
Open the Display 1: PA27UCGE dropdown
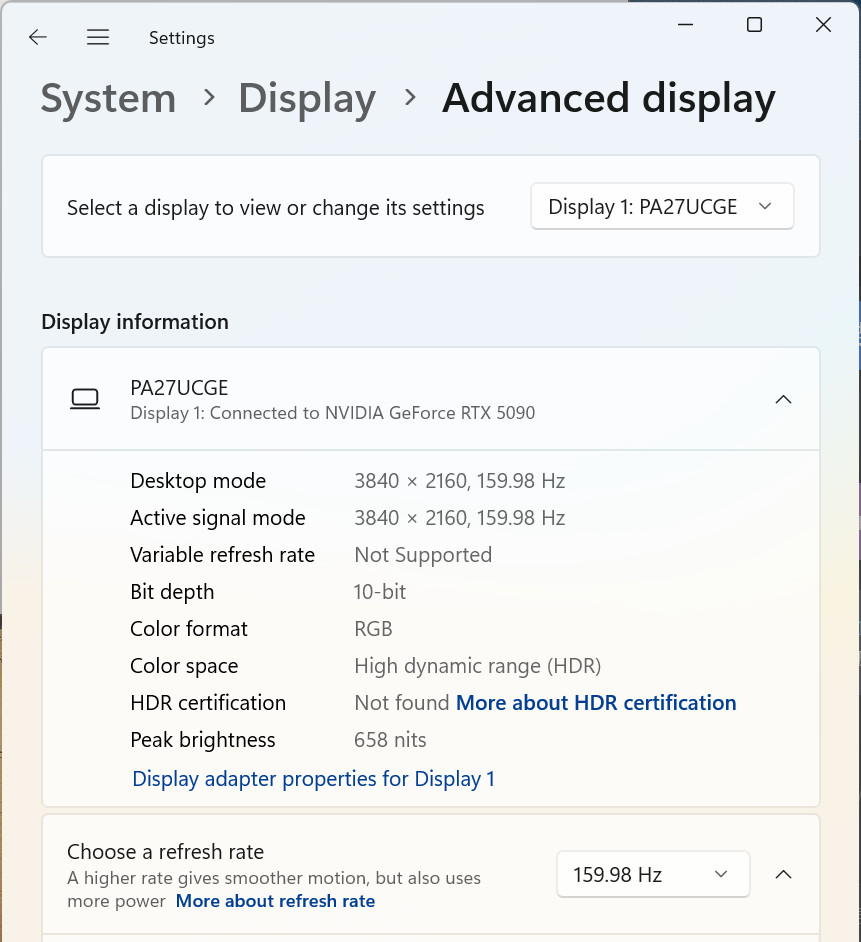click(x=662, y=207)
